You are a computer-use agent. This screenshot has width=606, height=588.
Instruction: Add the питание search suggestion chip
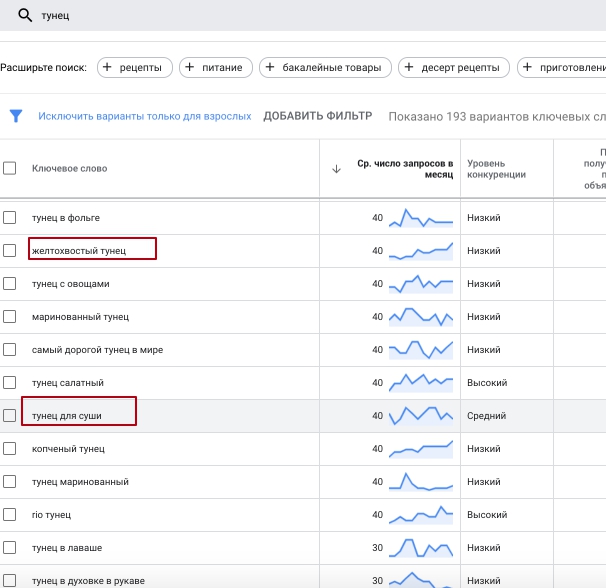point(216,68)
